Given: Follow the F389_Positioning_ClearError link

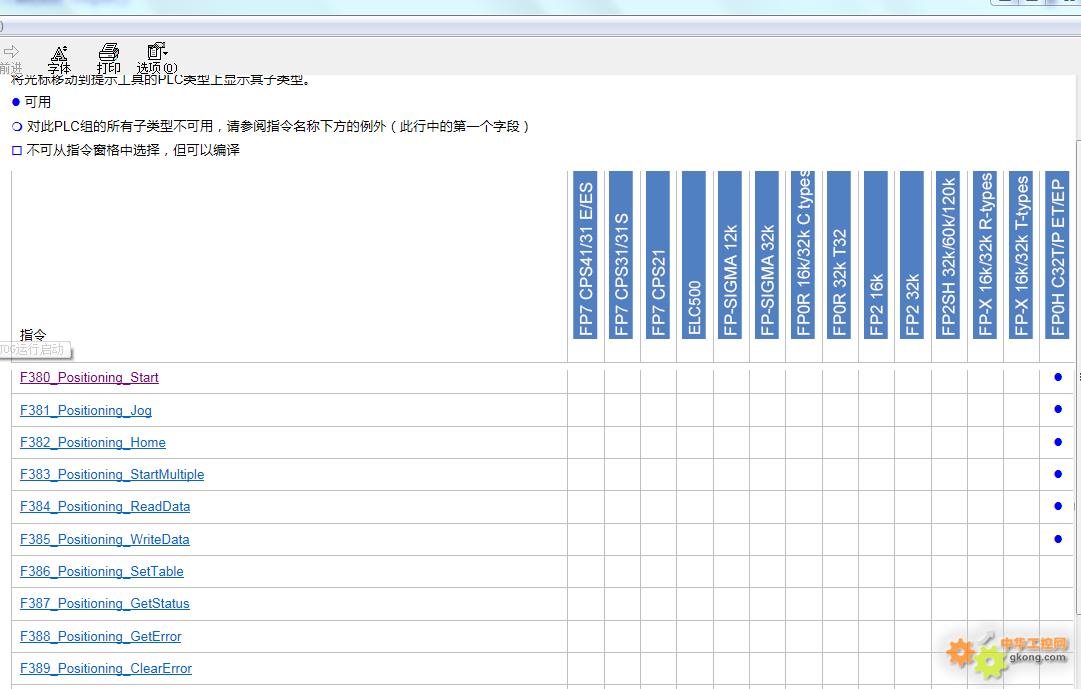Looking at the screenshot, I should (x=105, y=668).
